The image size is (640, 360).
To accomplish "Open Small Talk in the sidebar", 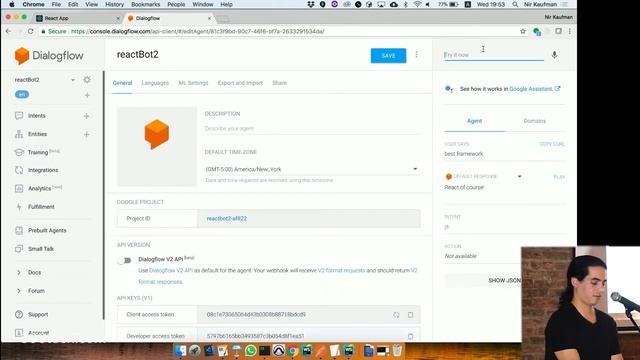I will pos(41,249).
